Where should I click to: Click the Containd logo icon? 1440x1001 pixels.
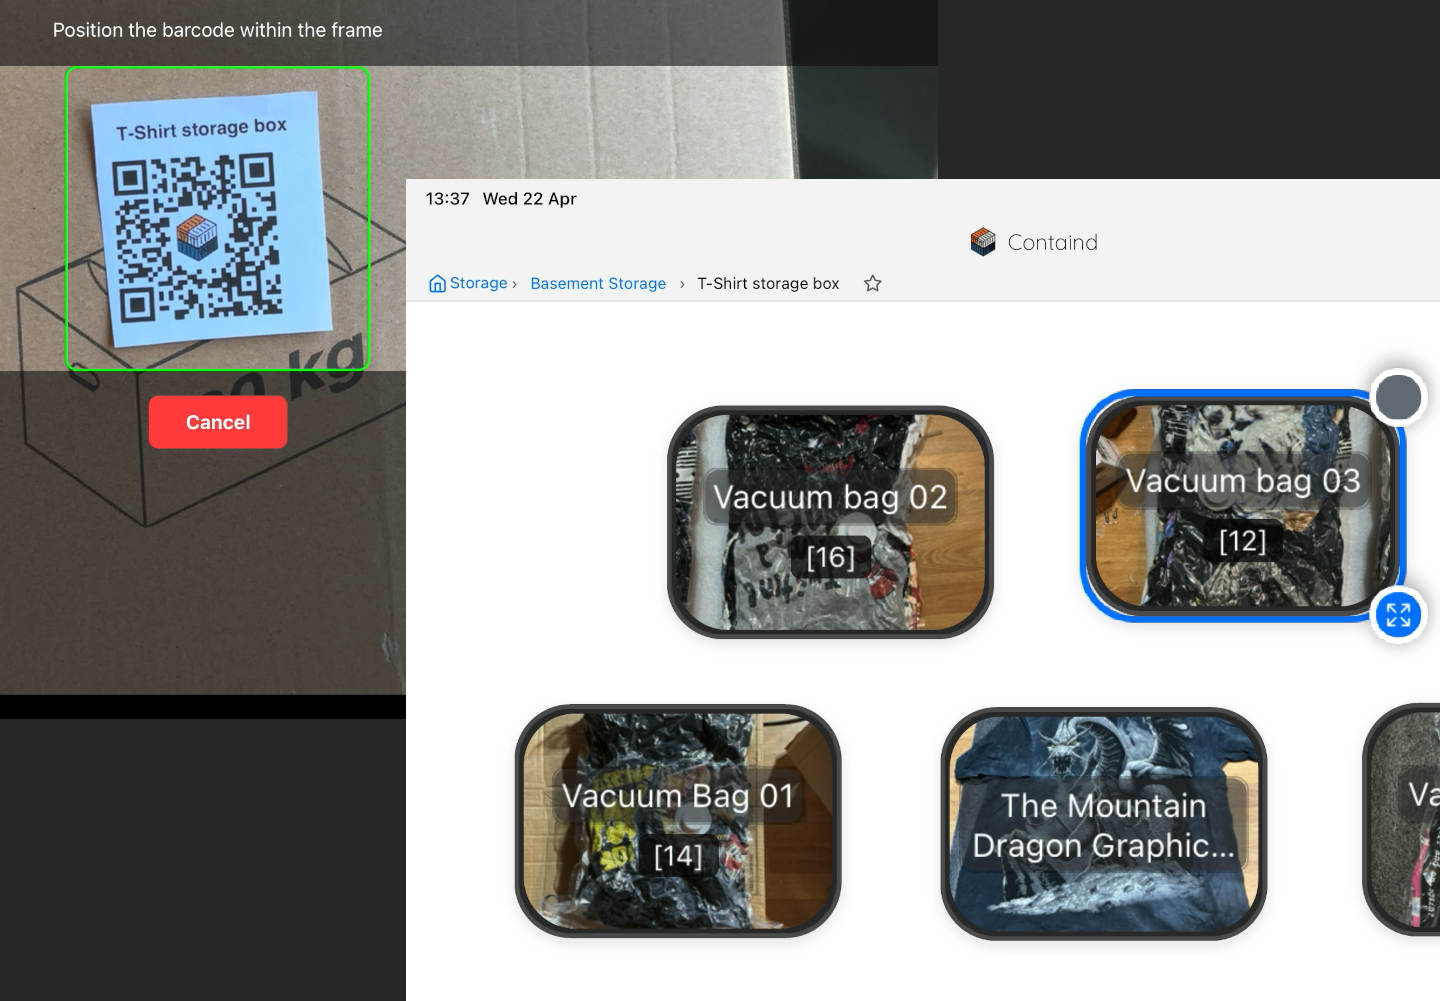(983, 242)
